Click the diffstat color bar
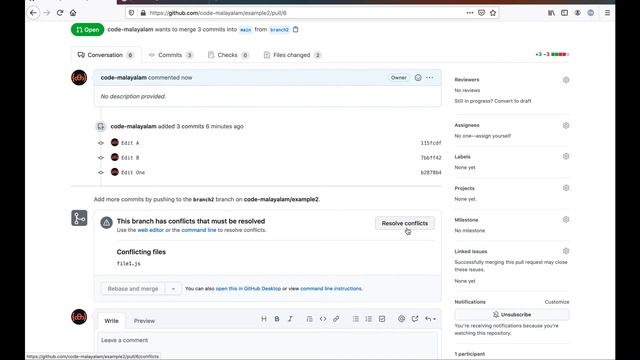This screenshot has height=360, width=640. click(x=560, y=54)
